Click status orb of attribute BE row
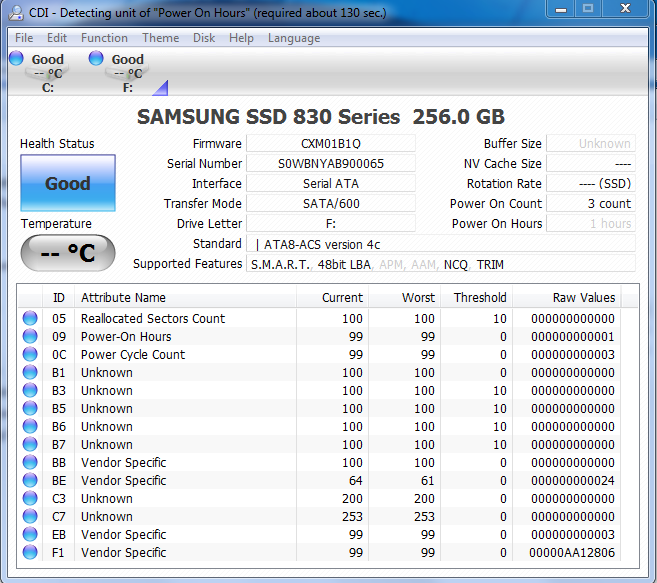This screenshot has height=583, width=657. [30, 481]
